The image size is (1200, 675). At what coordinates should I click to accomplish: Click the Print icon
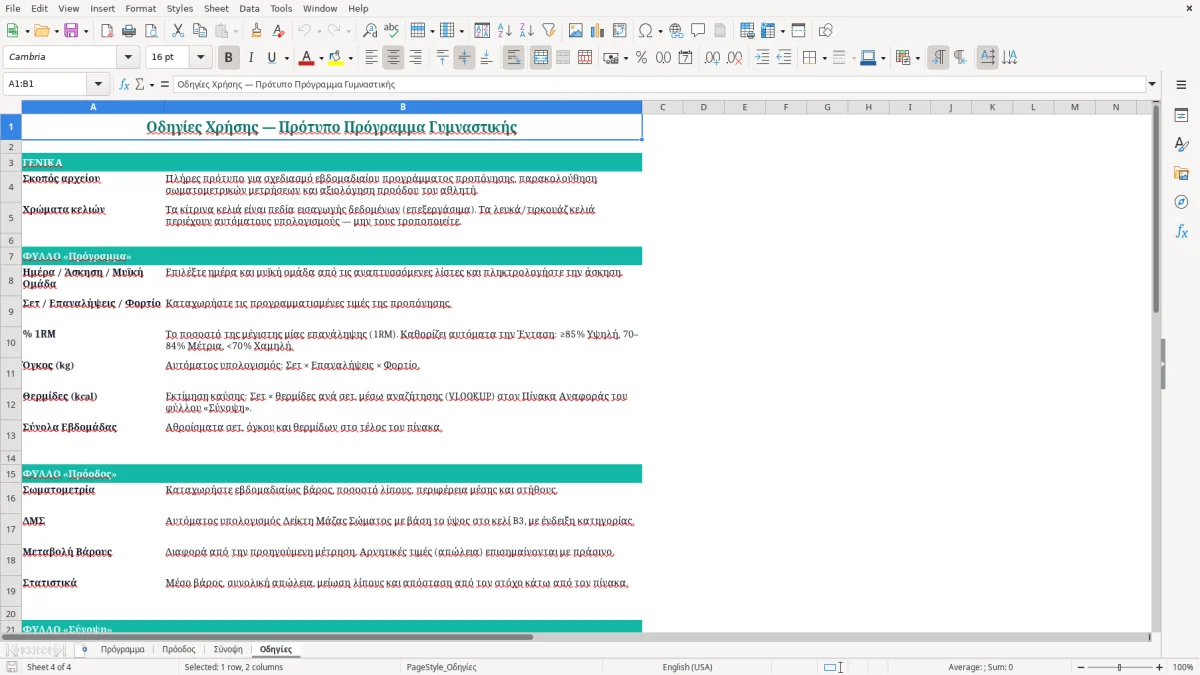click(x=129, y=31)
